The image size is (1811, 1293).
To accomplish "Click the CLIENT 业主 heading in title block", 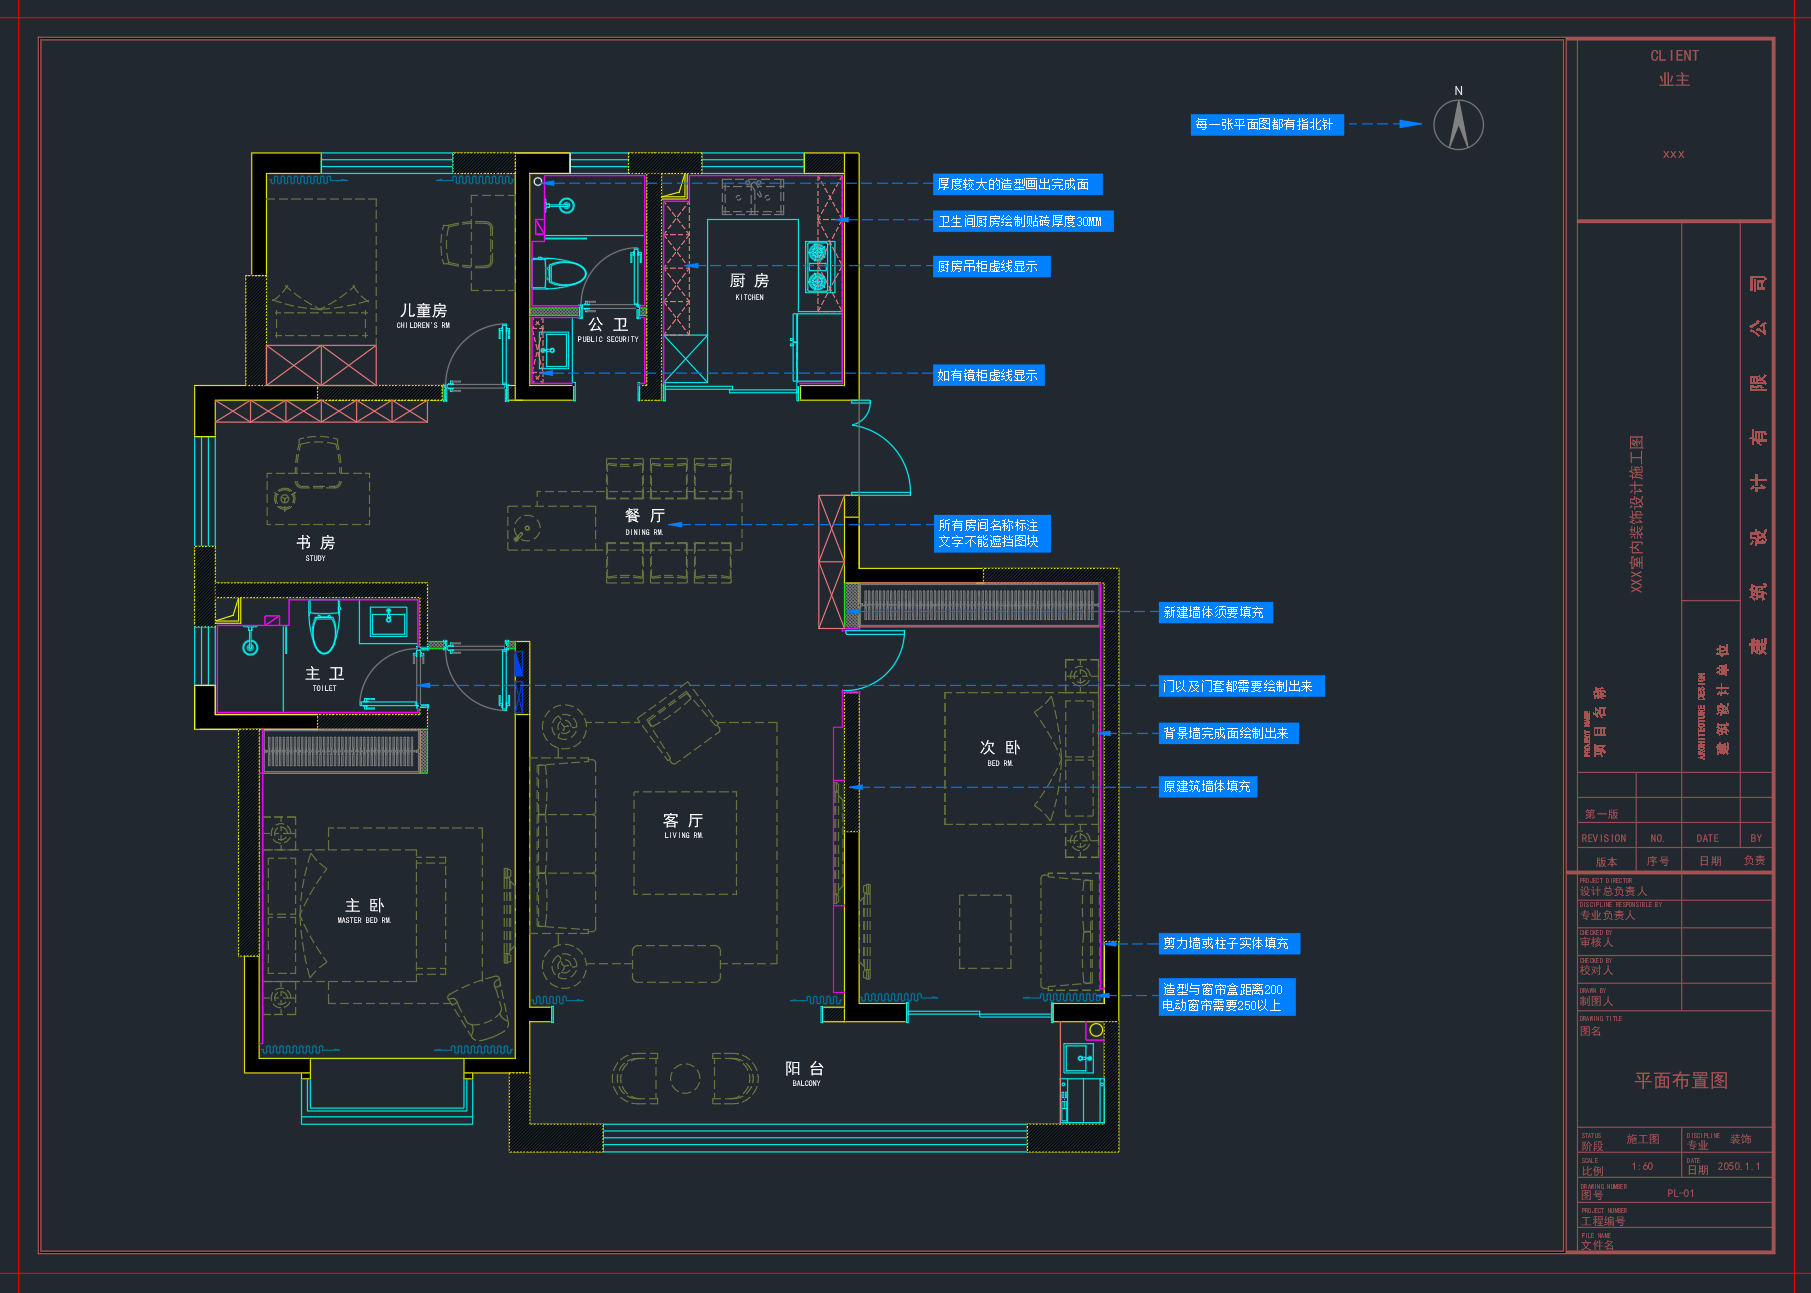I will click(1674, 68).
